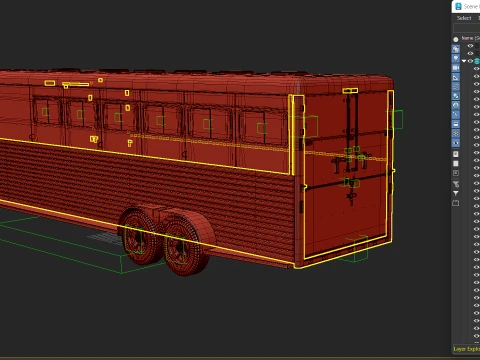Select the trailer's rear wheel in viewport
This screenshot has height=360, width=480.
click(x=185, y=246)
